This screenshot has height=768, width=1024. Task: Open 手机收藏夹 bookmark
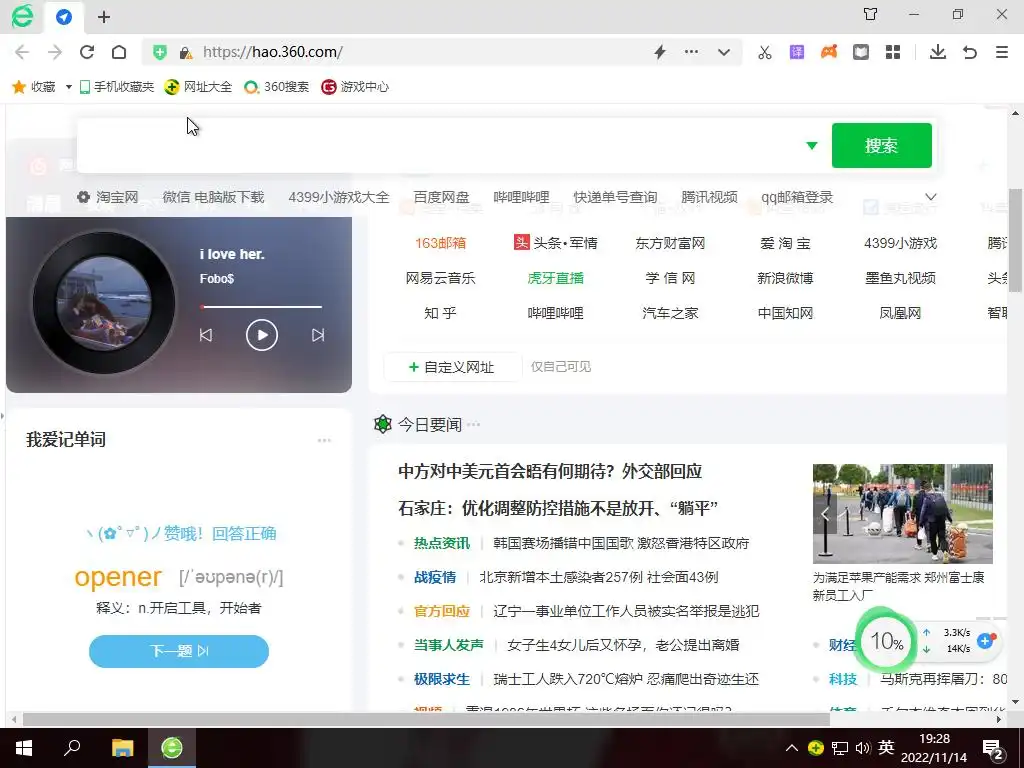pyautogui.click(x=117, y=86)
